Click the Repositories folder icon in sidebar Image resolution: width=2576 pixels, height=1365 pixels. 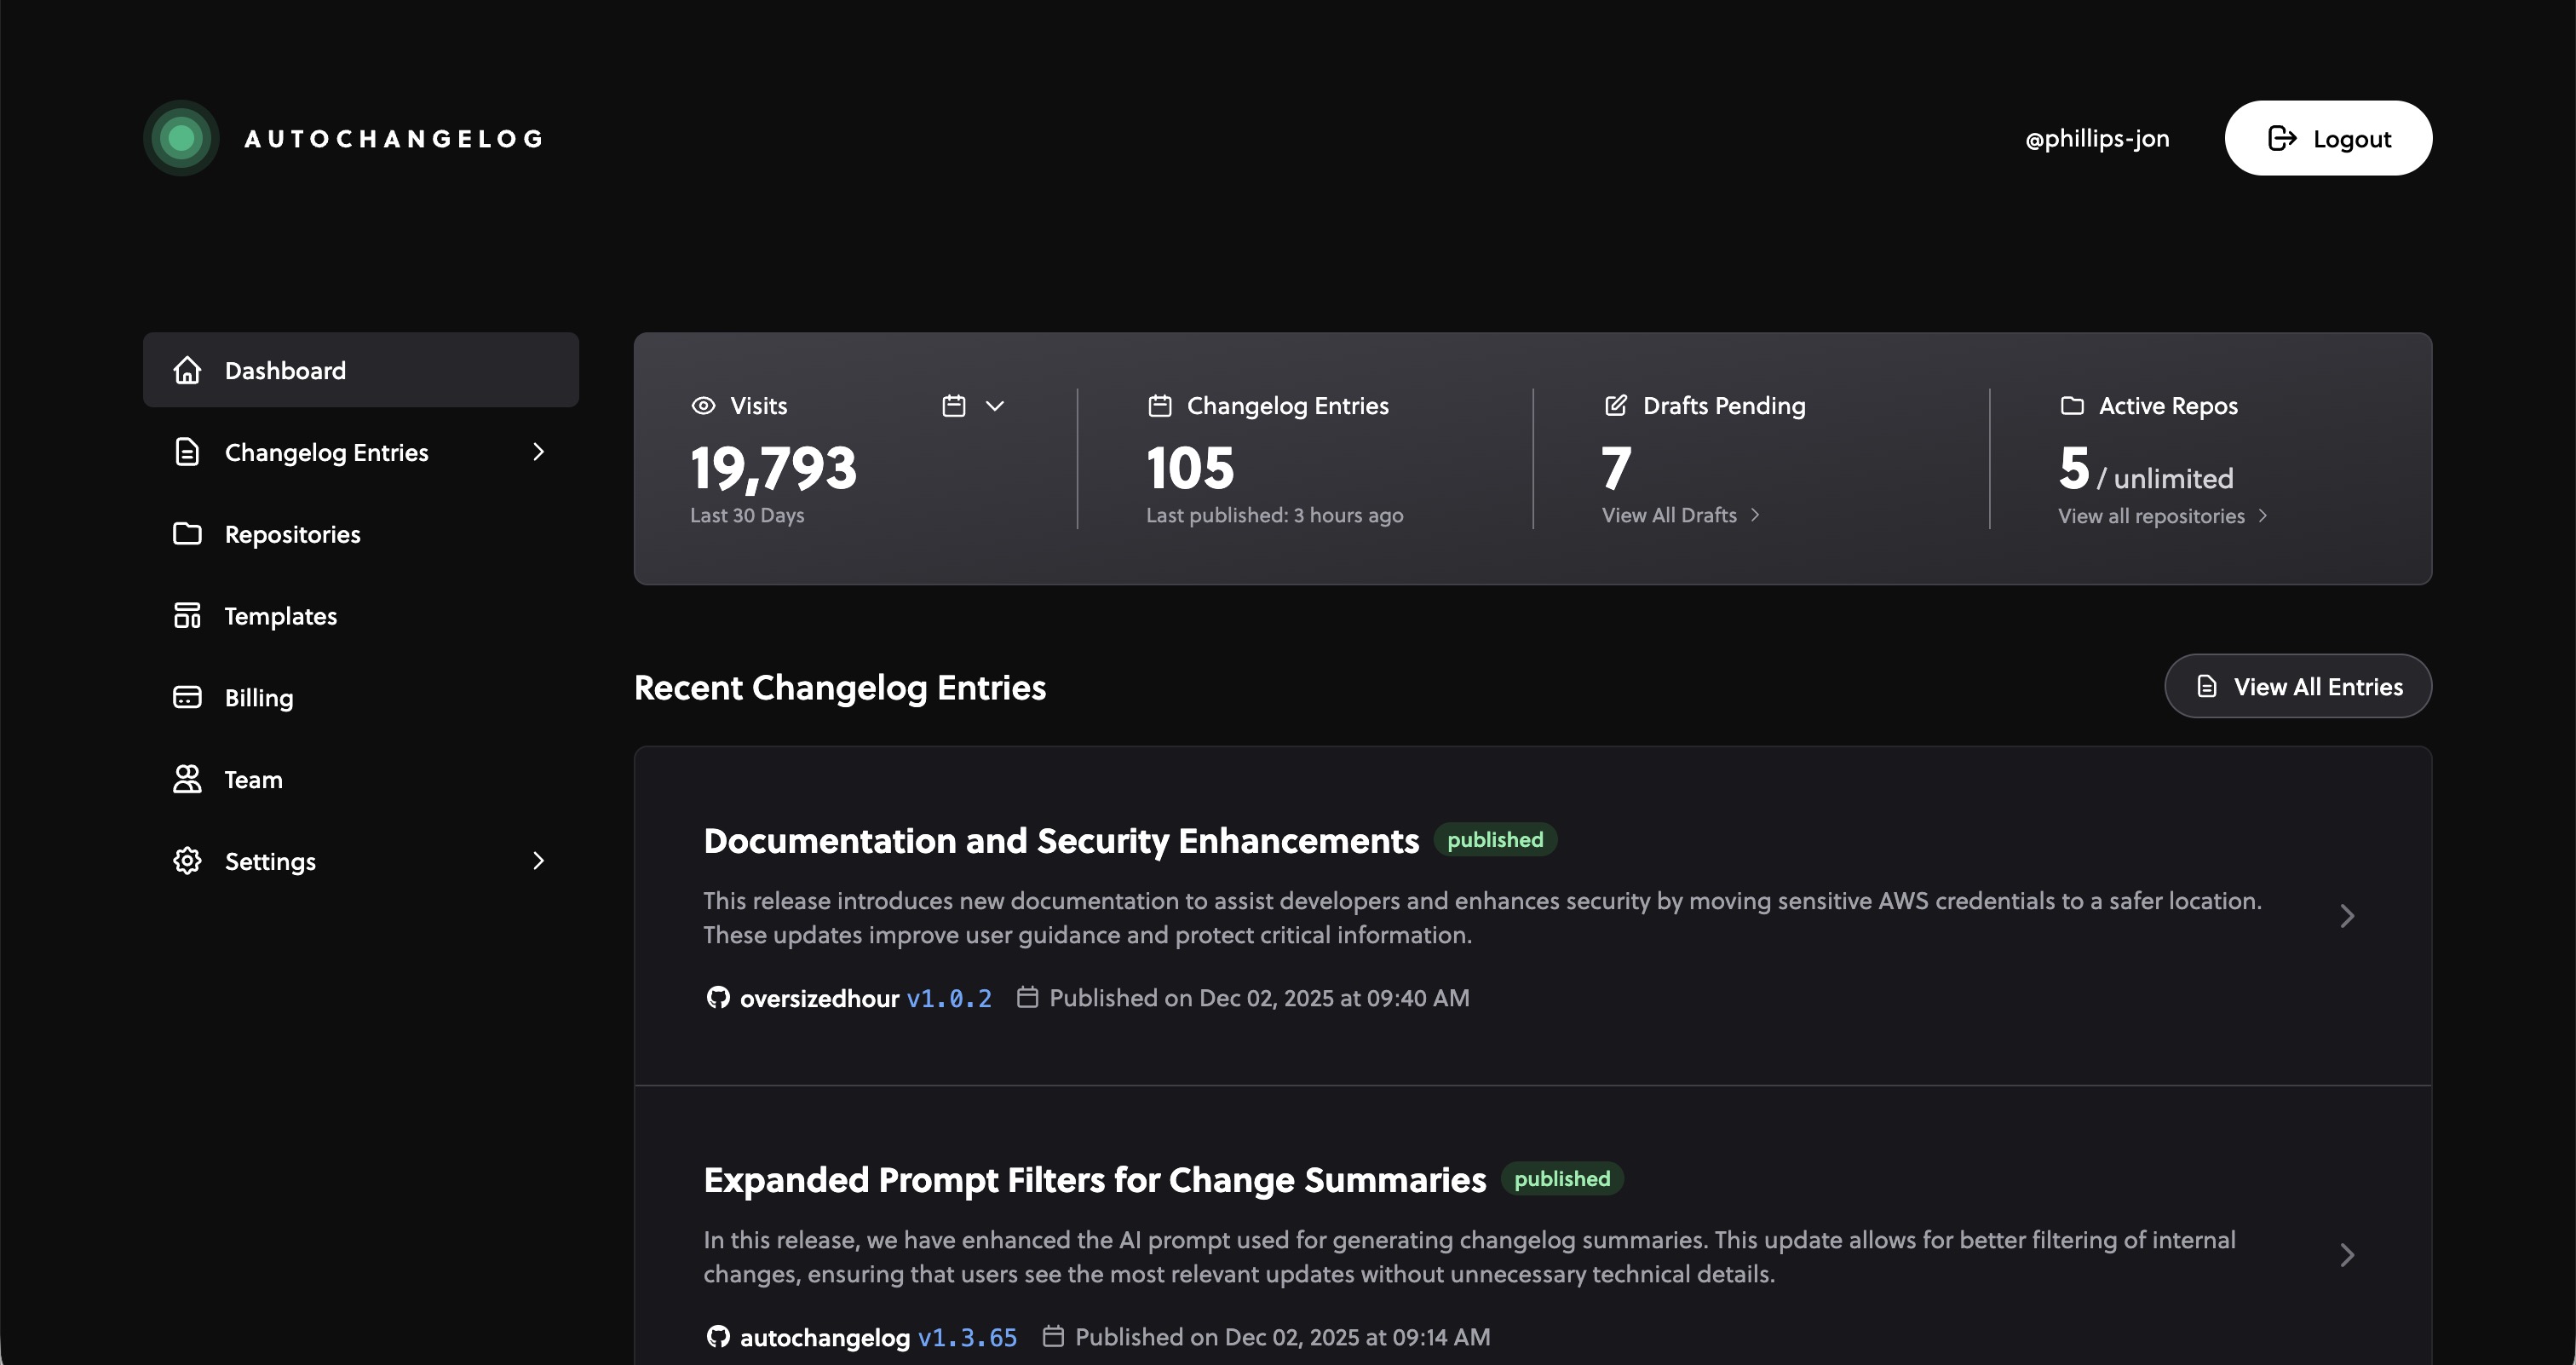187,534
